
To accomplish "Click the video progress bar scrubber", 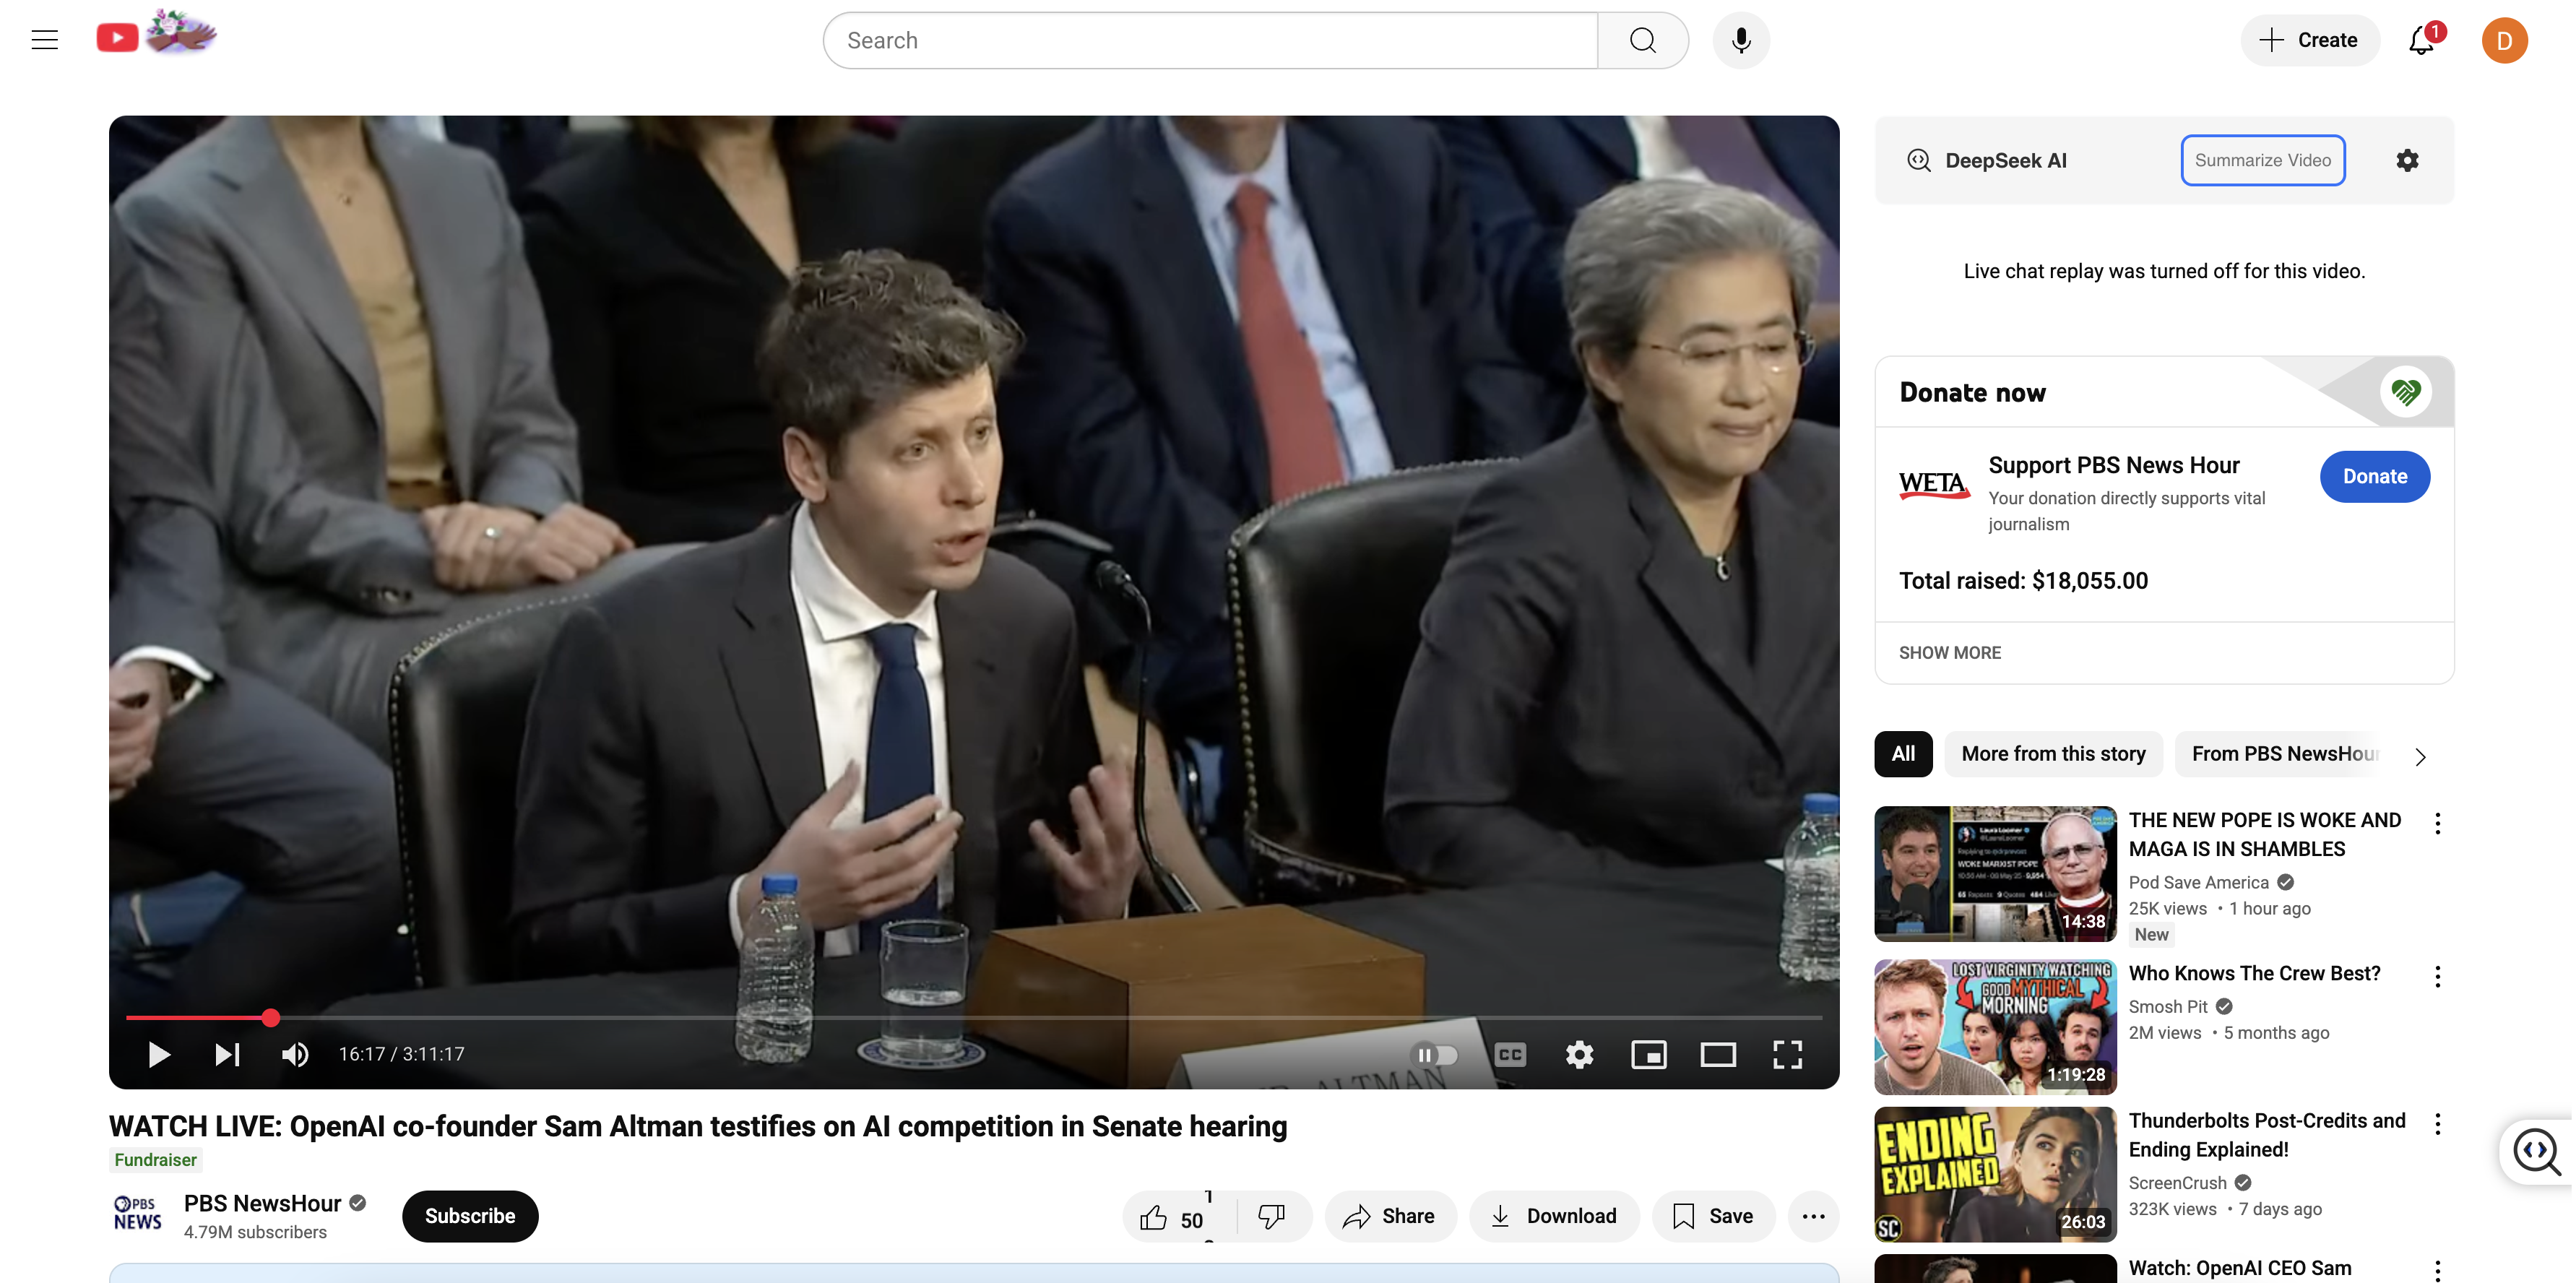I will click(271, 1018).
